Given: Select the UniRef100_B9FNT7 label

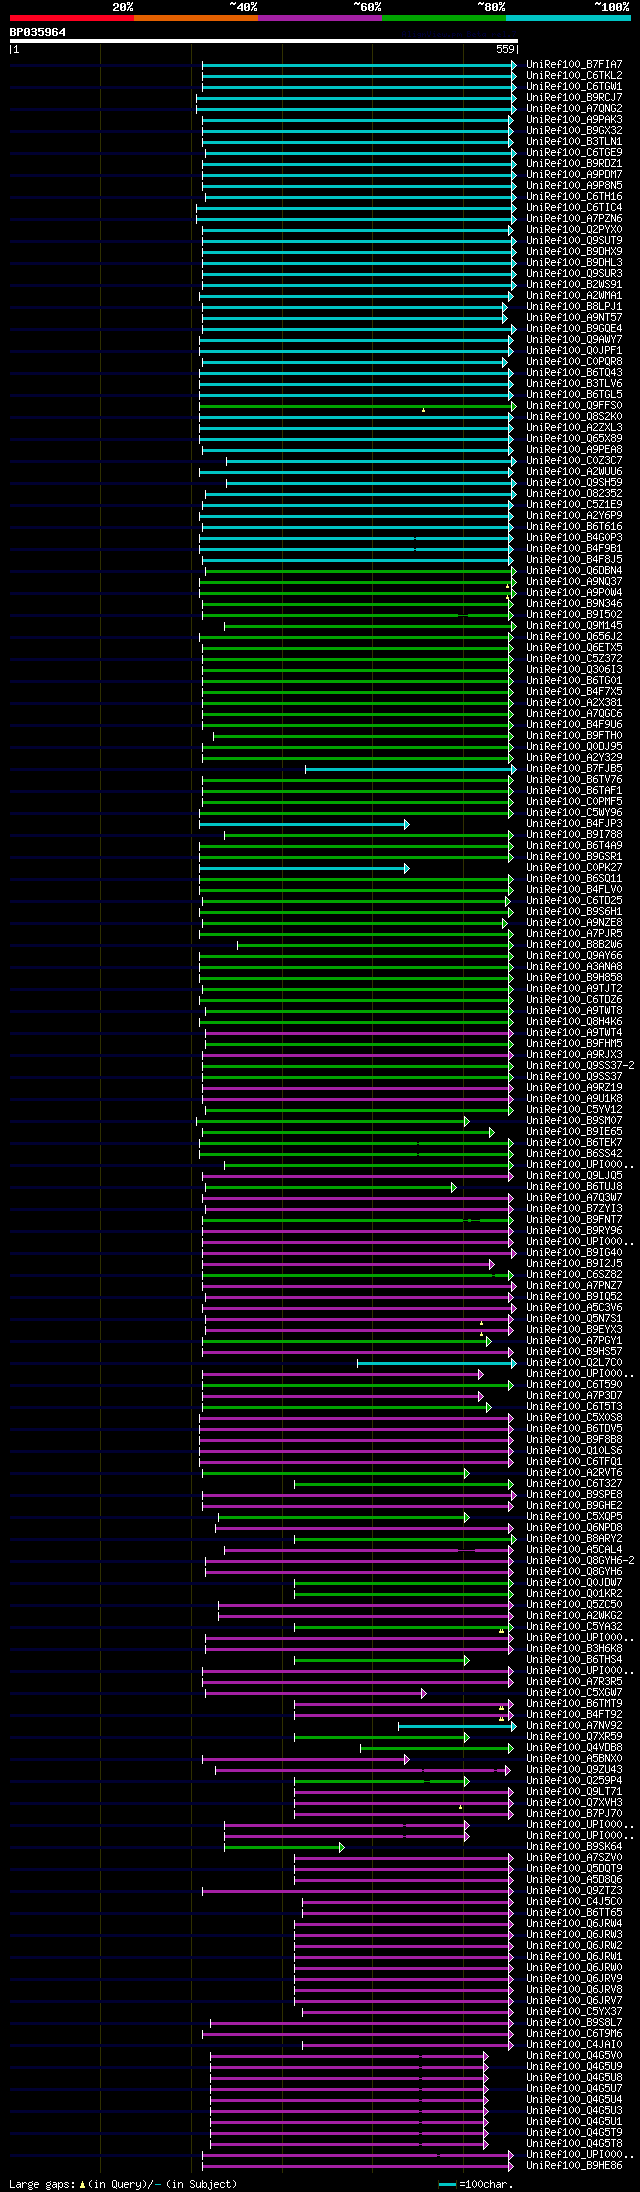Looking at the screenshot, I should pos(574,1219).
